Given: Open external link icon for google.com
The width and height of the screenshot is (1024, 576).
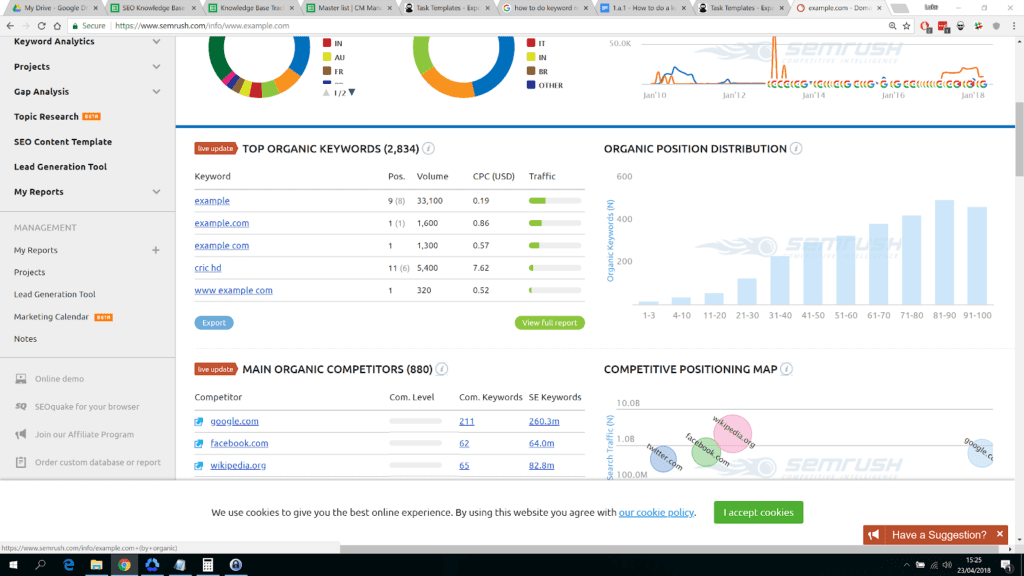Looking at the screenshot, I should click(x=199, y=422).
